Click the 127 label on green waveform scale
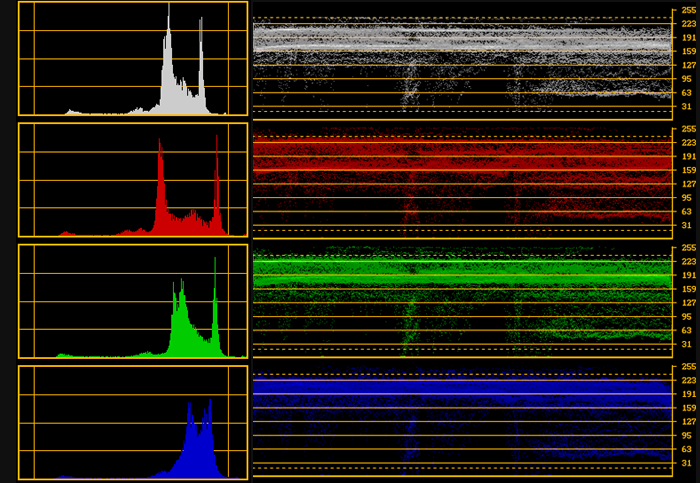The width and height of the screenshot is (700, 483). [689, 303]
